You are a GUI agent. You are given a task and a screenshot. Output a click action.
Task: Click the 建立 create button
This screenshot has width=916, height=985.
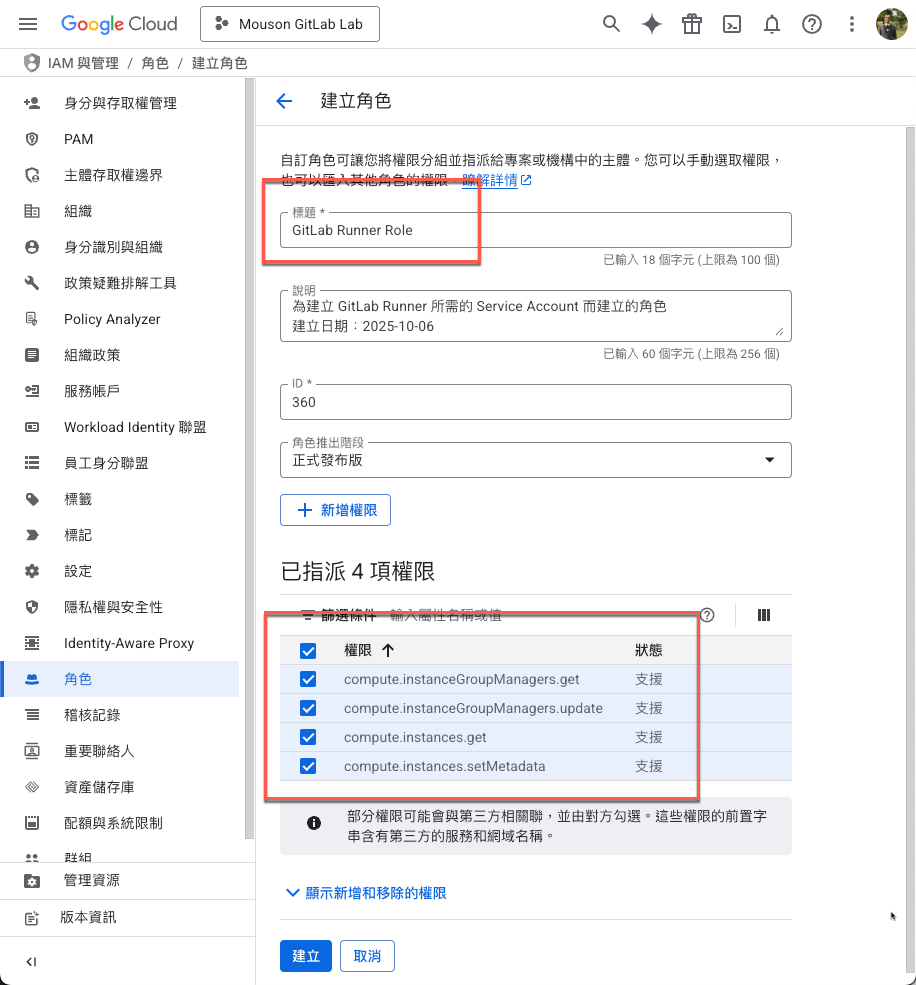(306, 956)
